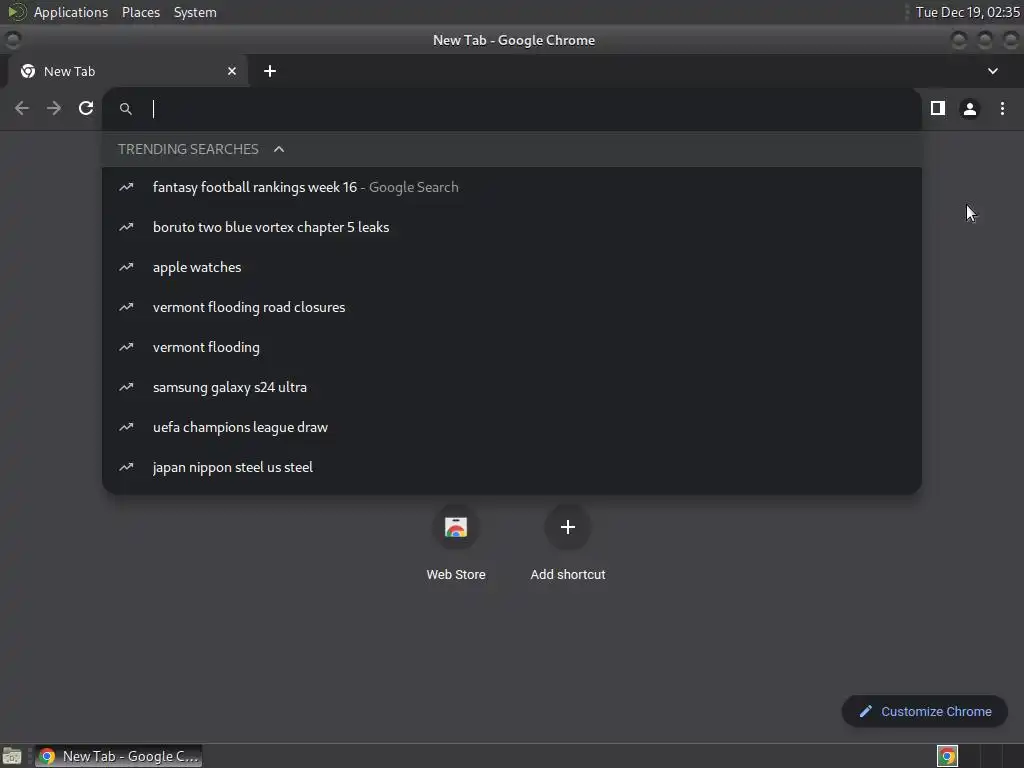Image resolution: width=1024 pixels, height=768 pixels.
Task: Click the Chrome icon in bottom-right tray
Action: (947, 756)
